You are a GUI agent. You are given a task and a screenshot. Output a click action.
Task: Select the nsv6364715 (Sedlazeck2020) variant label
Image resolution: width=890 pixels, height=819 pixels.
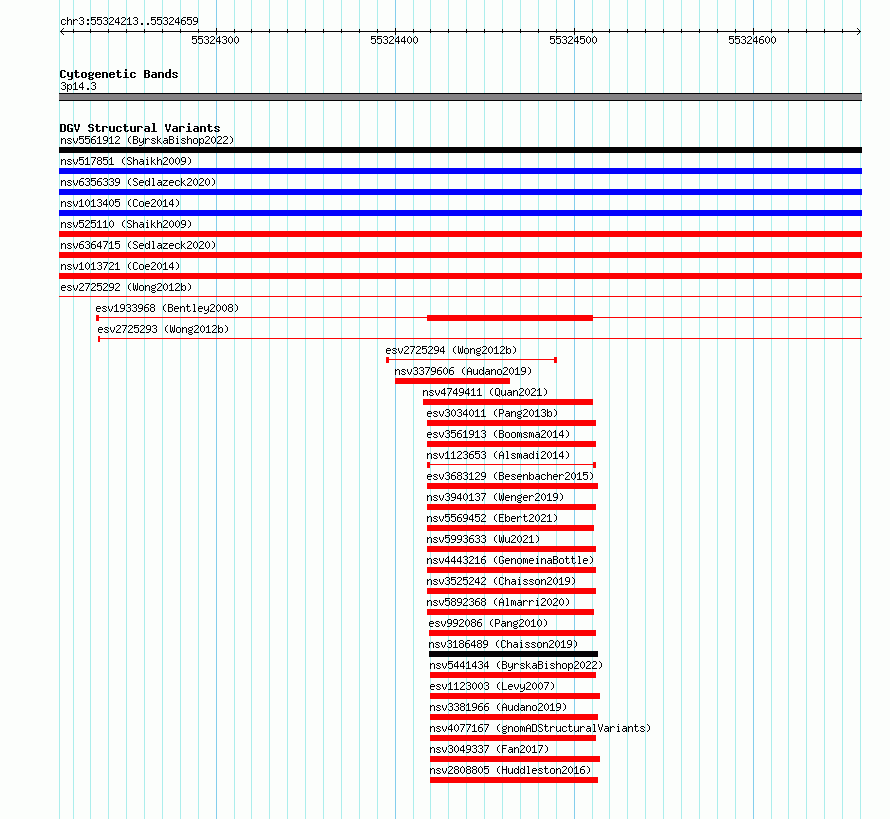tap(138, 245)
